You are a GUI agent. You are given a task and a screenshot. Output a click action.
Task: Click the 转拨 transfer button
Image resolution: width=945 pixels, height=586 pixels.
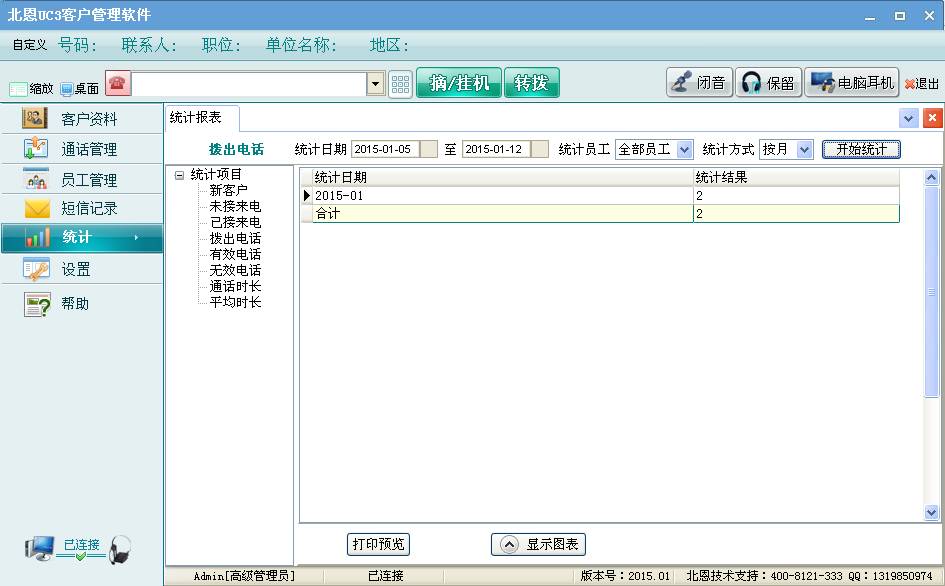(x=532, y=83)
